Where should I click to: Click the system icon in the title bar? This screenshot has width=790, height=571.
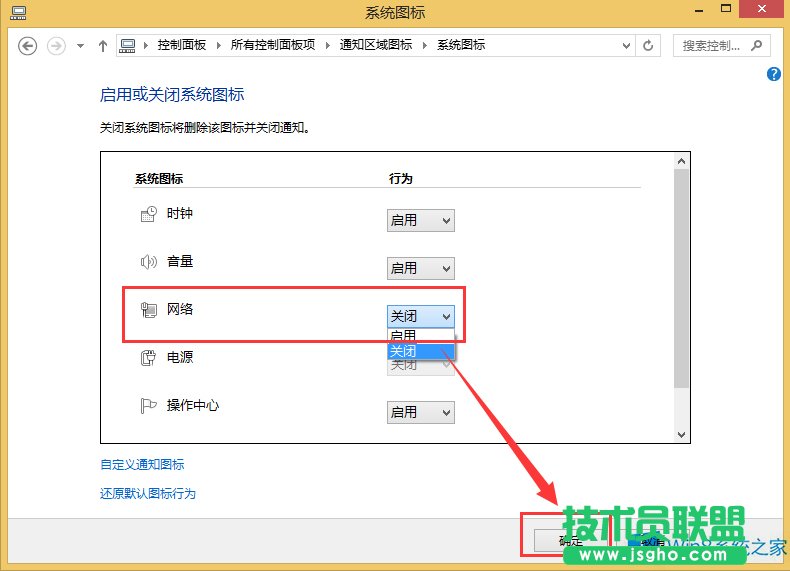18,13
